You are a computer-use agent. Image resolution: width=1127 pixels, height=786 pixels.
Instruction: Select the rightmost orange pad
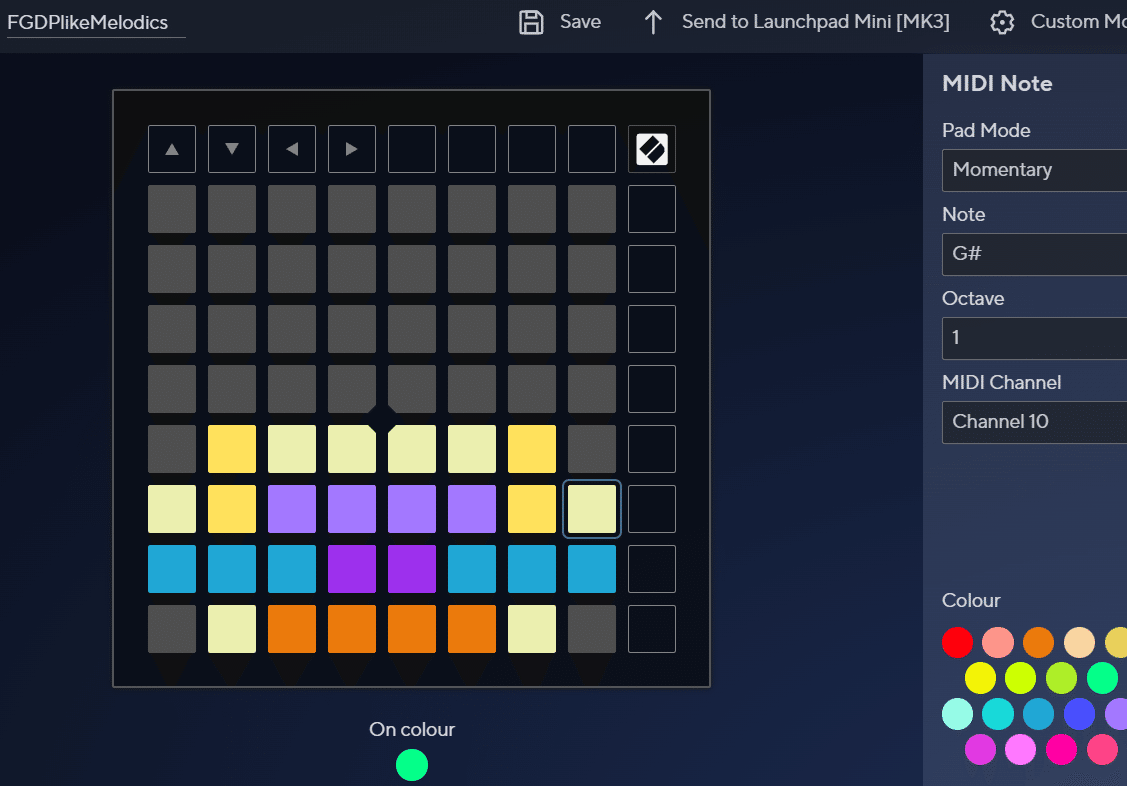[472, 629]
